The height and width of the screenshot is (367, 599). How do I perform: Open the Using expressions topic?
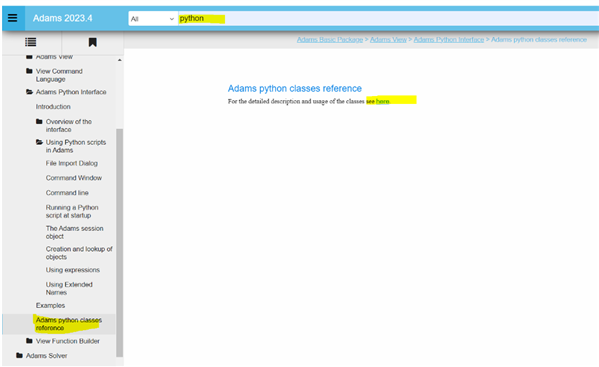[73, 270]
